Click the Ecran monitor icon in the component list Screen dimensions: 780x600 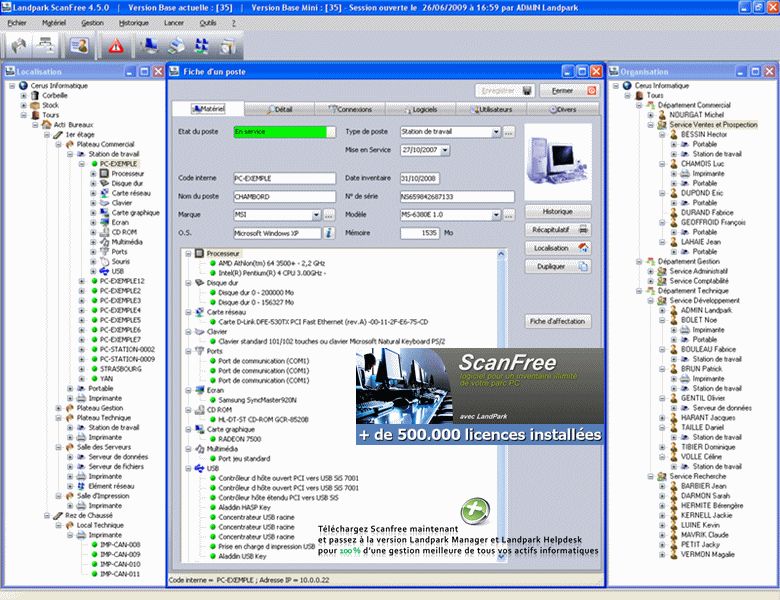(x=199, y=390)
